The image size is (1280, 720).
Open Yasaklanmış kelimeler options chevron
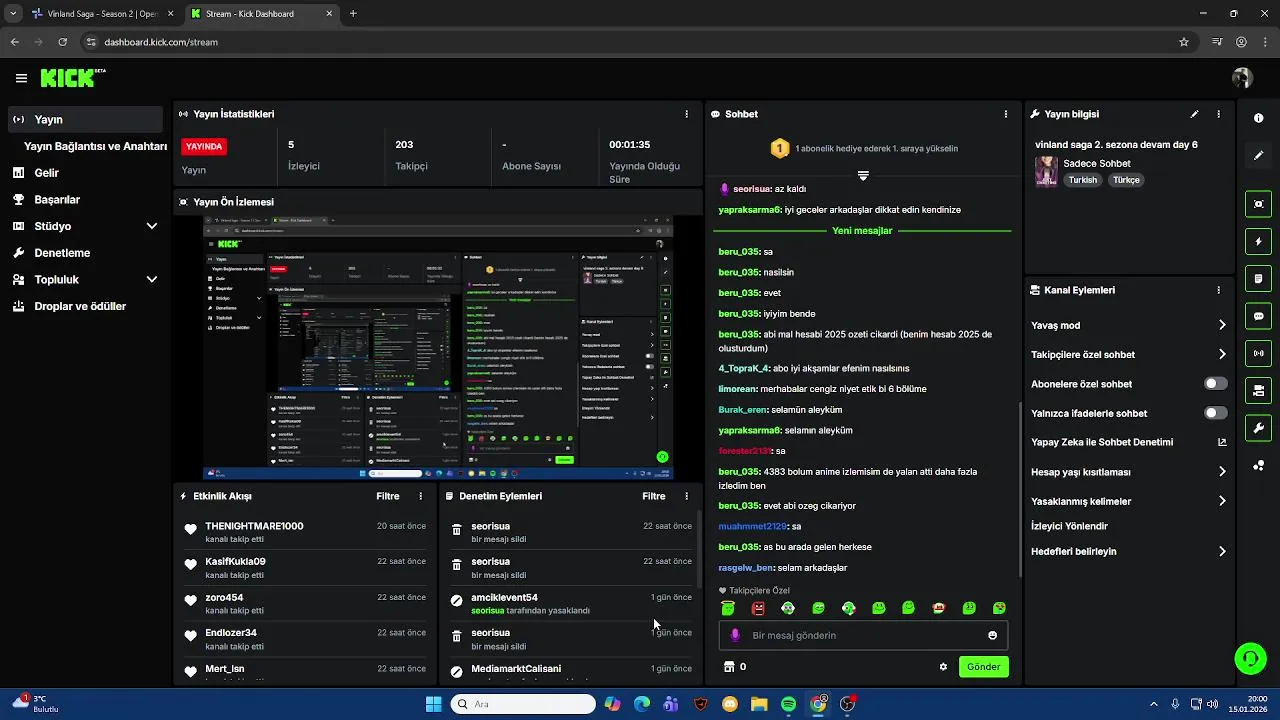point(1222,501)
